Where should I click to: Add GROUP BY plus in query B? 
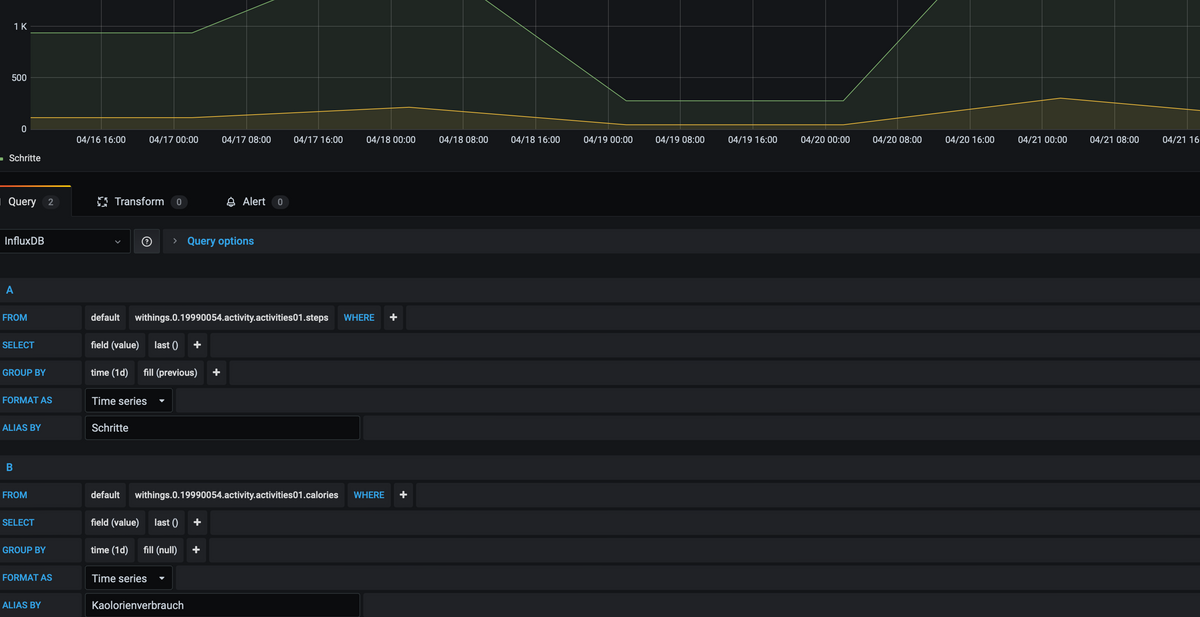(196, 550)
